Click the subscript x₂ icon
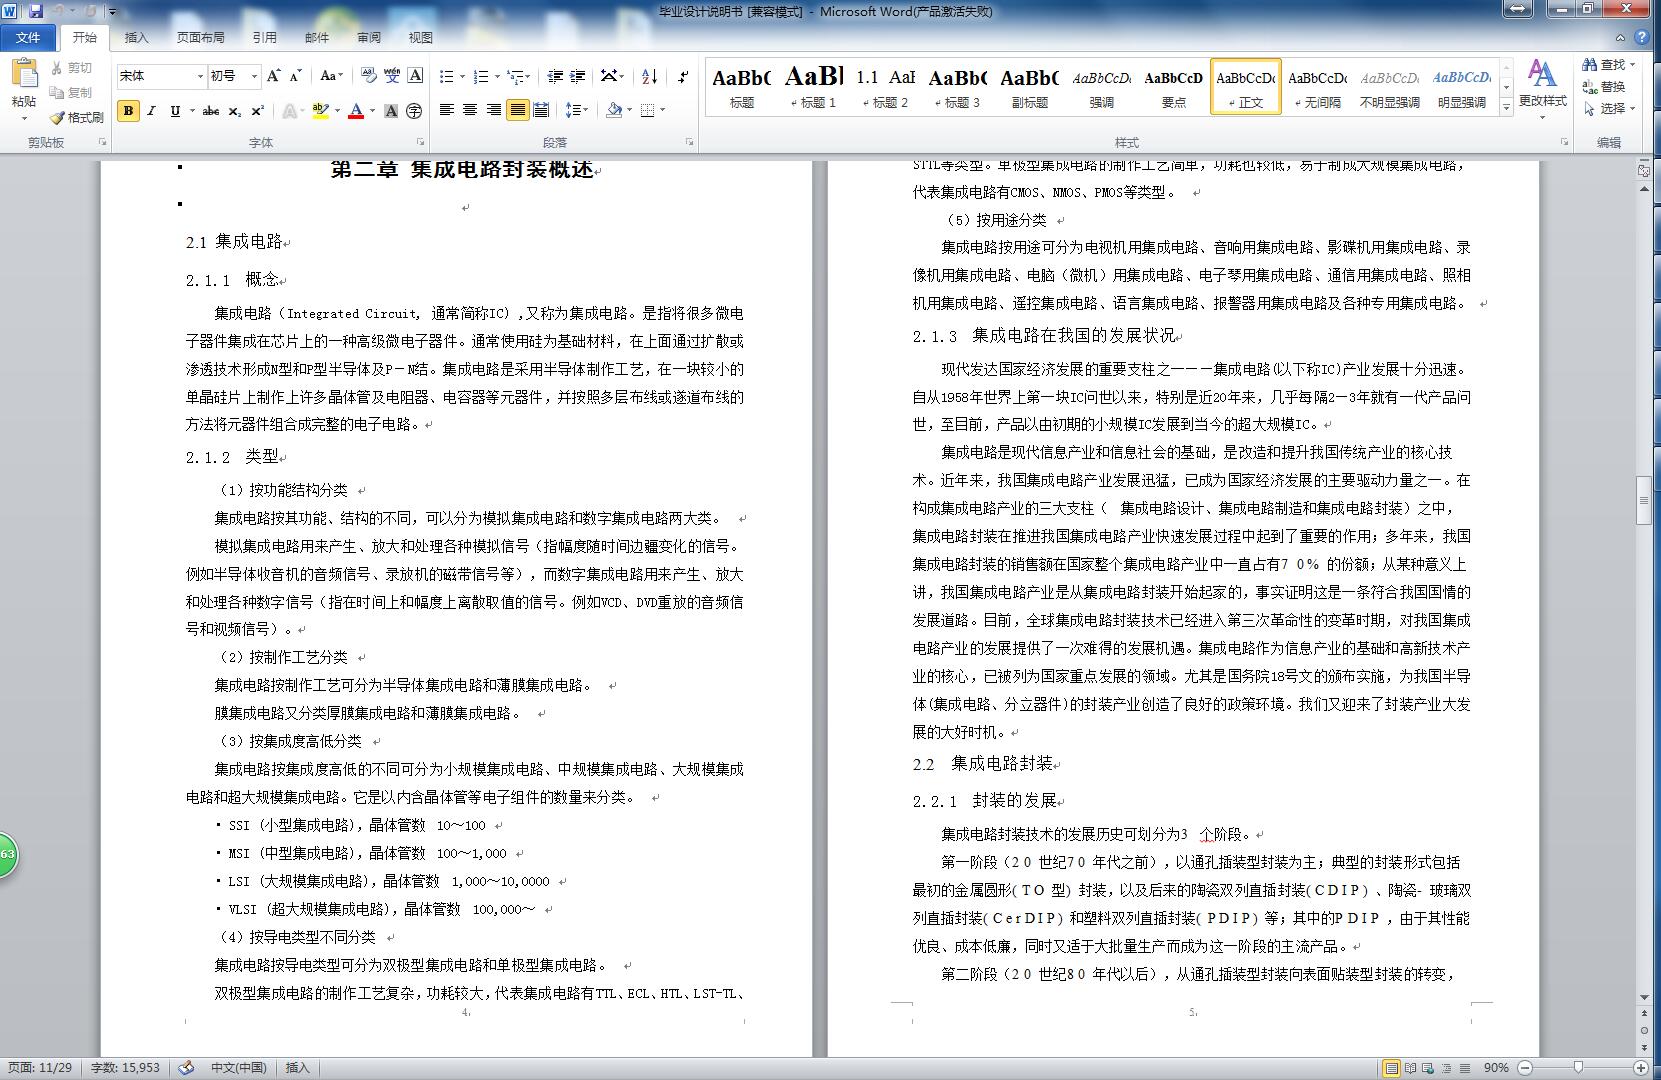 234,111
